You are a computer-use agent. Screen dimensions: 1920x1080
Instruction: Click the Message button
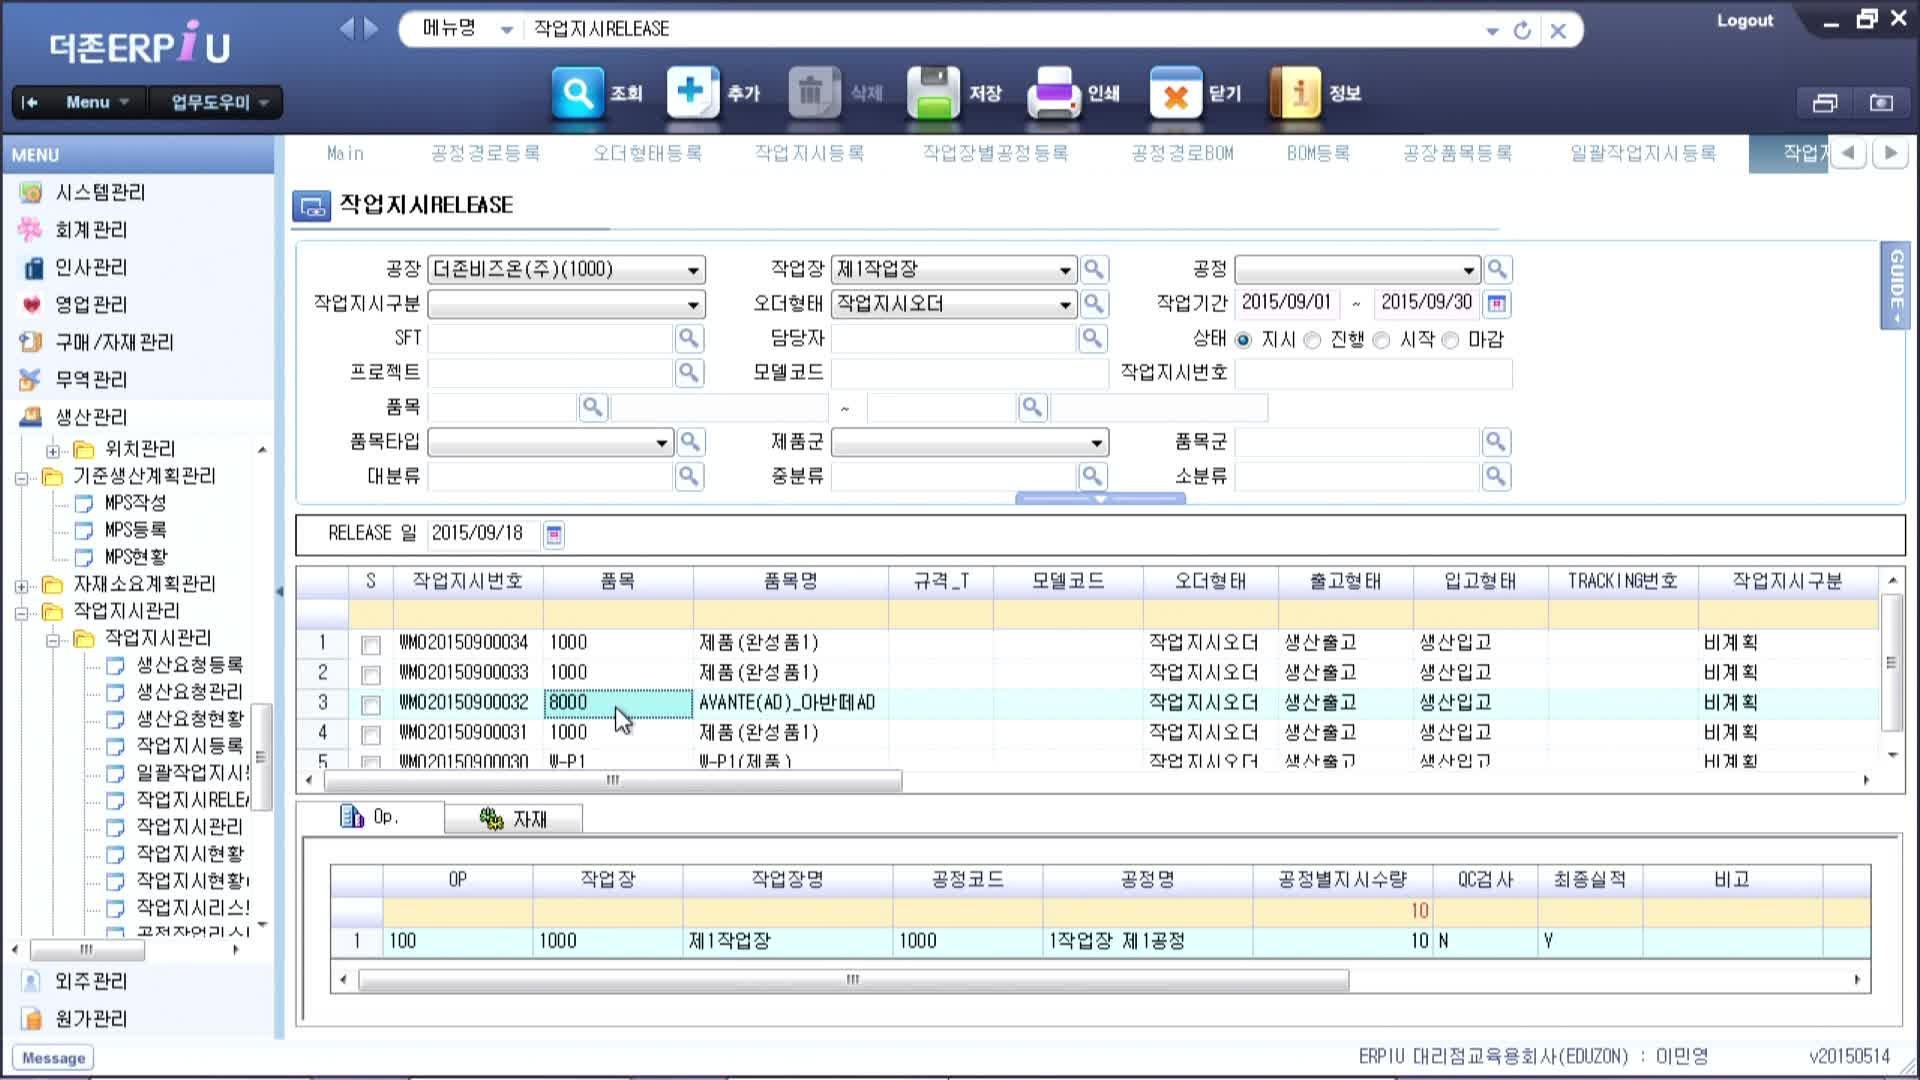click(x=53, y=1058)
